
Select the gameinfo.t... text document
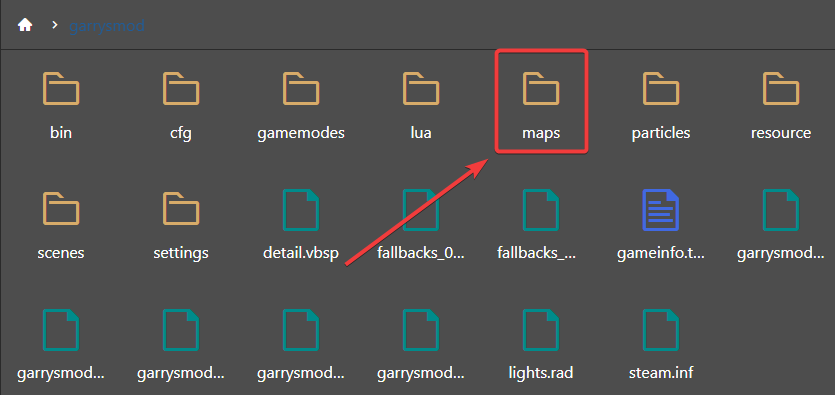661,226
